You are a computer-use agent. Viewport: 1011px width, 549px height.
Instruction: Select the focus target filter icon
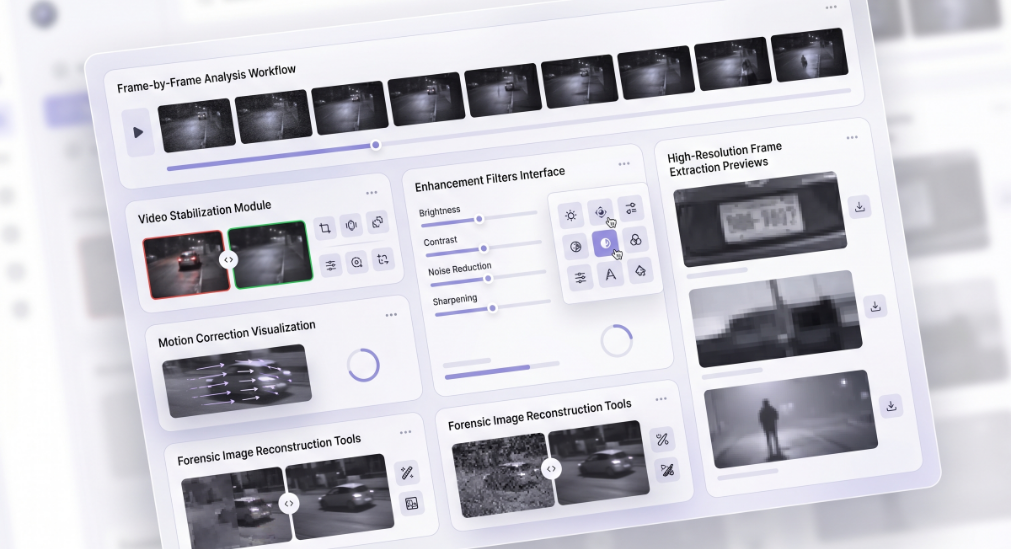pyautogui.click(x=600, y=212)
